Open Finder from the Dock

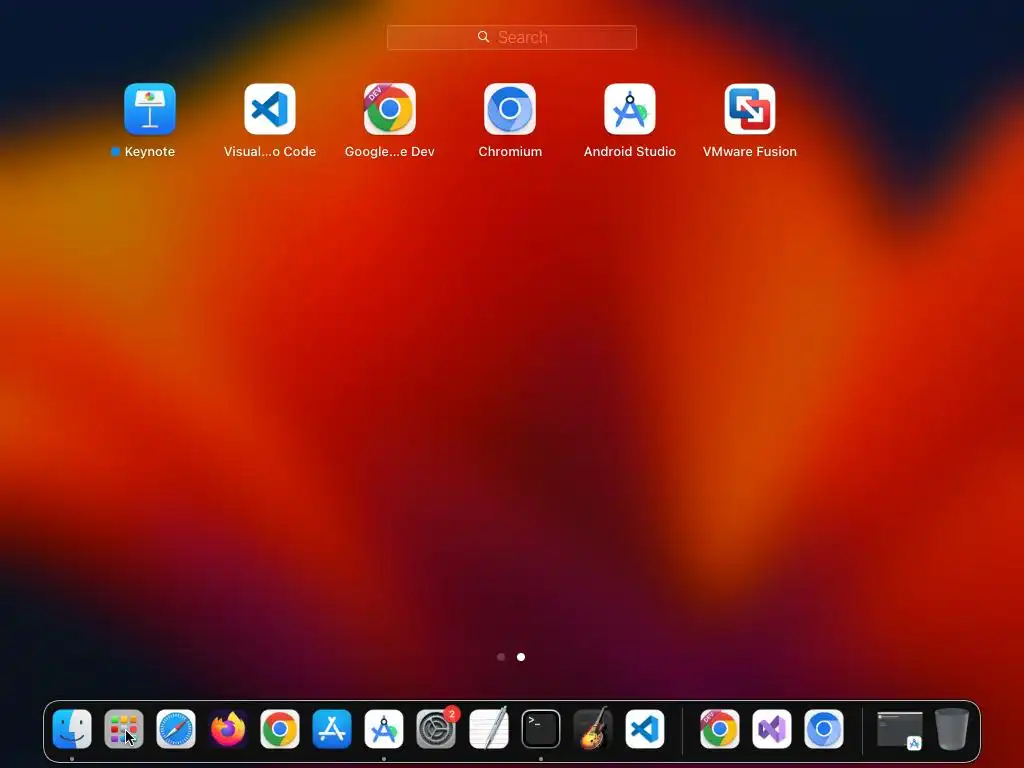72,729
